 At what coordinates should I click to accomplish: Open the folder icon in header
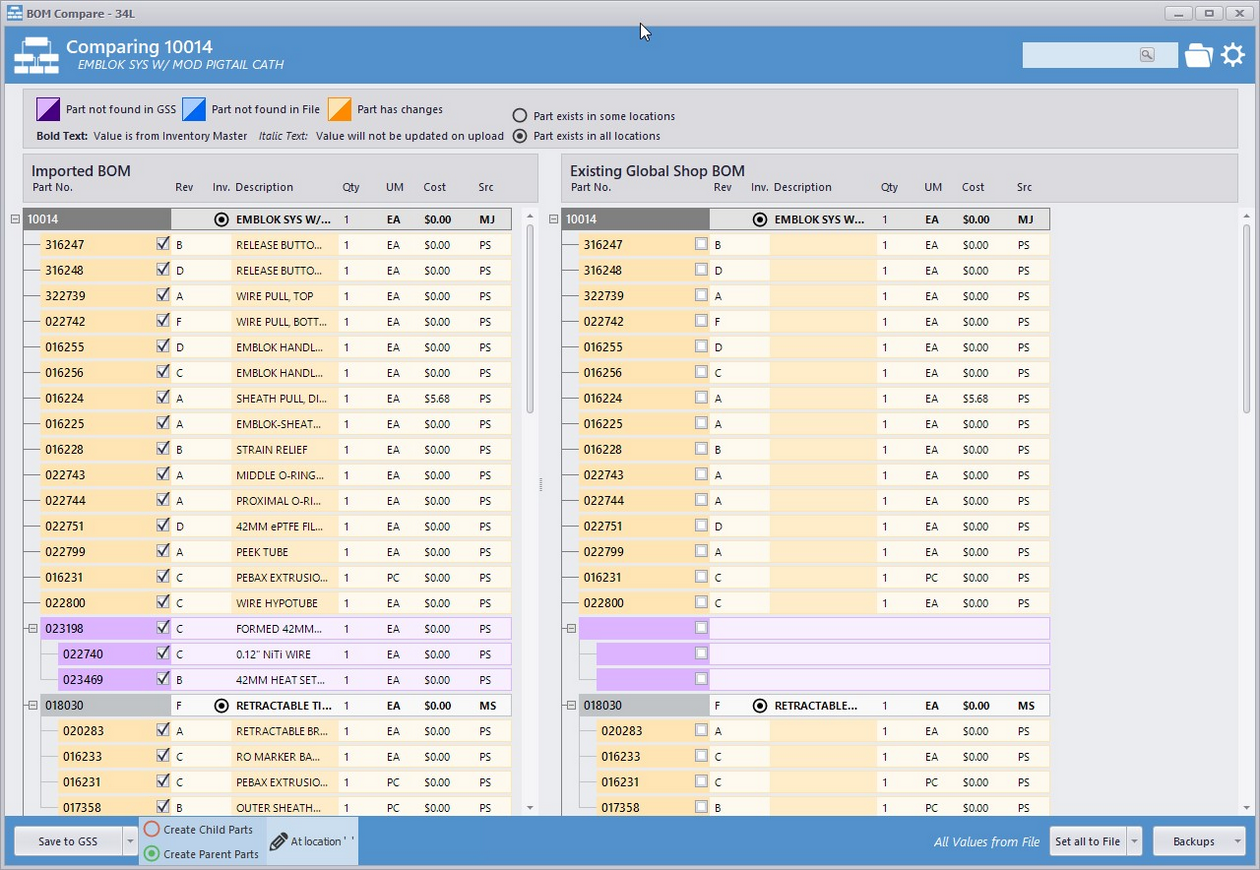[1198, 55]
